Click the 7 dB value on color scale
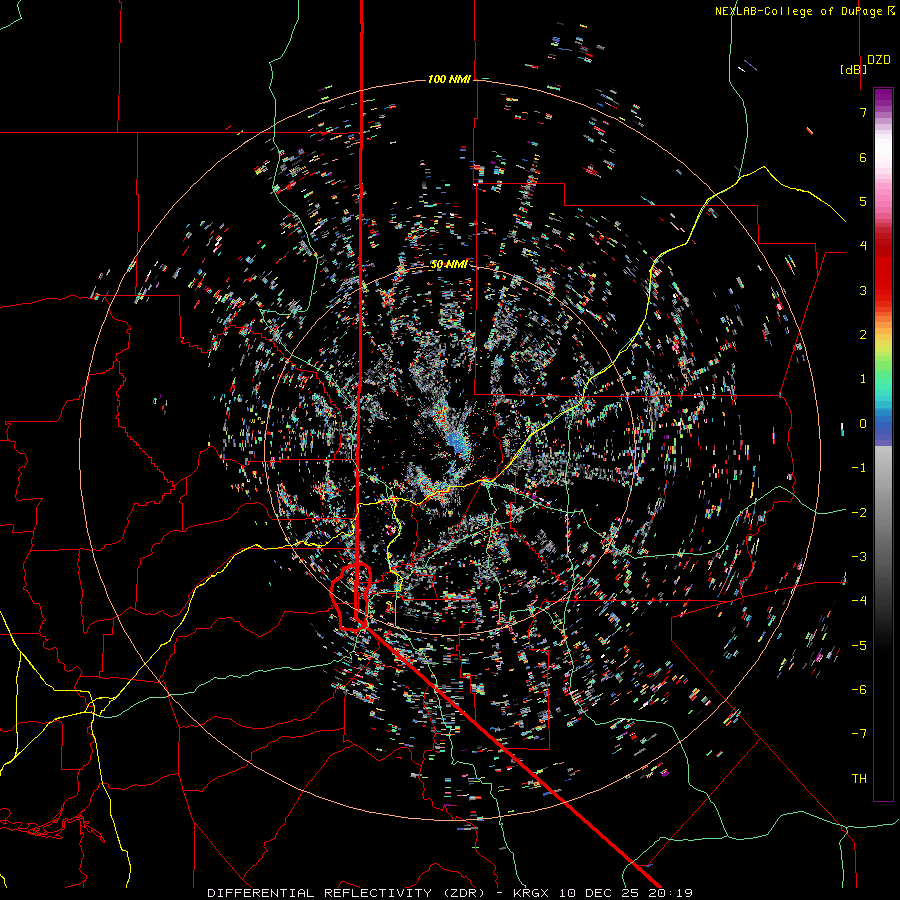This screenshot has width=900, height=900. coord(863,112)
